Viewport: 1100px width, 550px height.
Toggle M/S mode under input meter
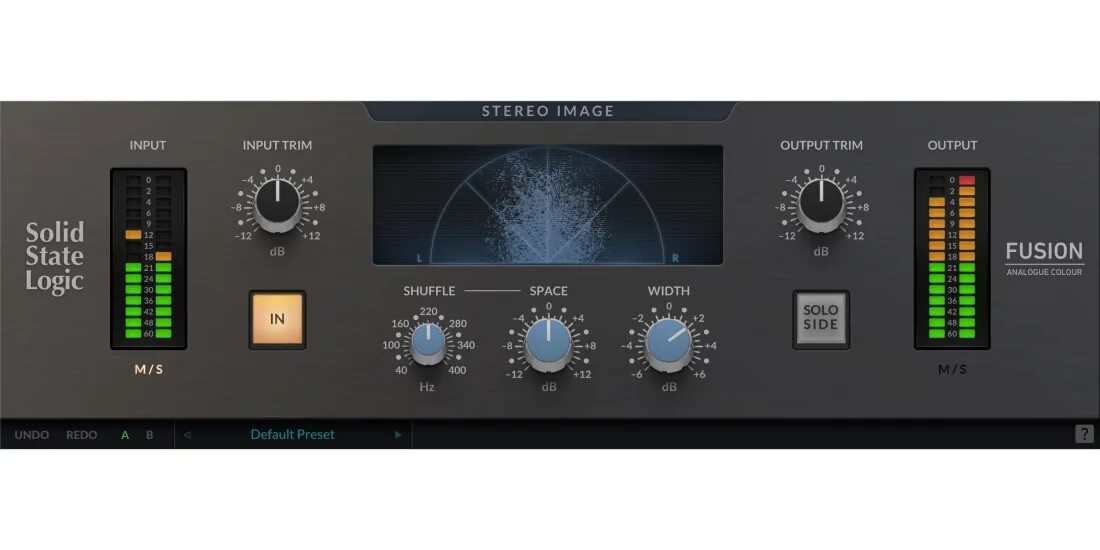click(148, 370)
